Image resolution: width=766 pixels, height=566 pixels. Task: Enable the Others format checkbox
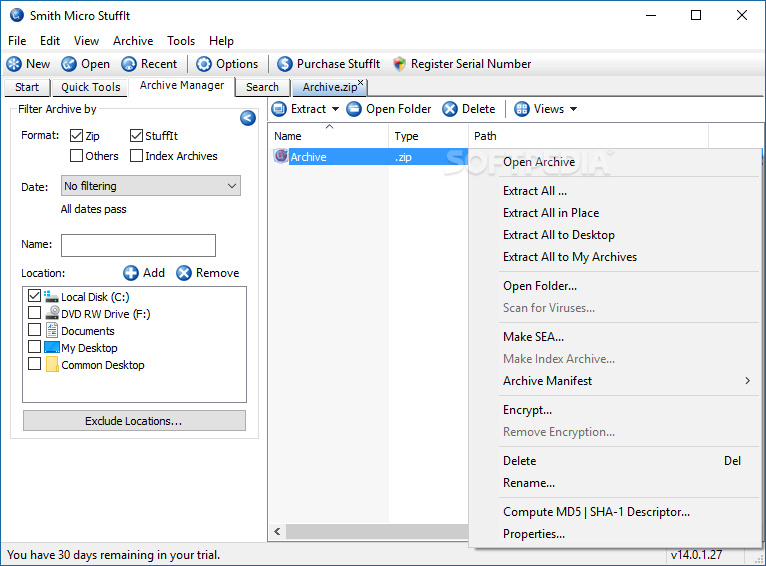(76, 155)
